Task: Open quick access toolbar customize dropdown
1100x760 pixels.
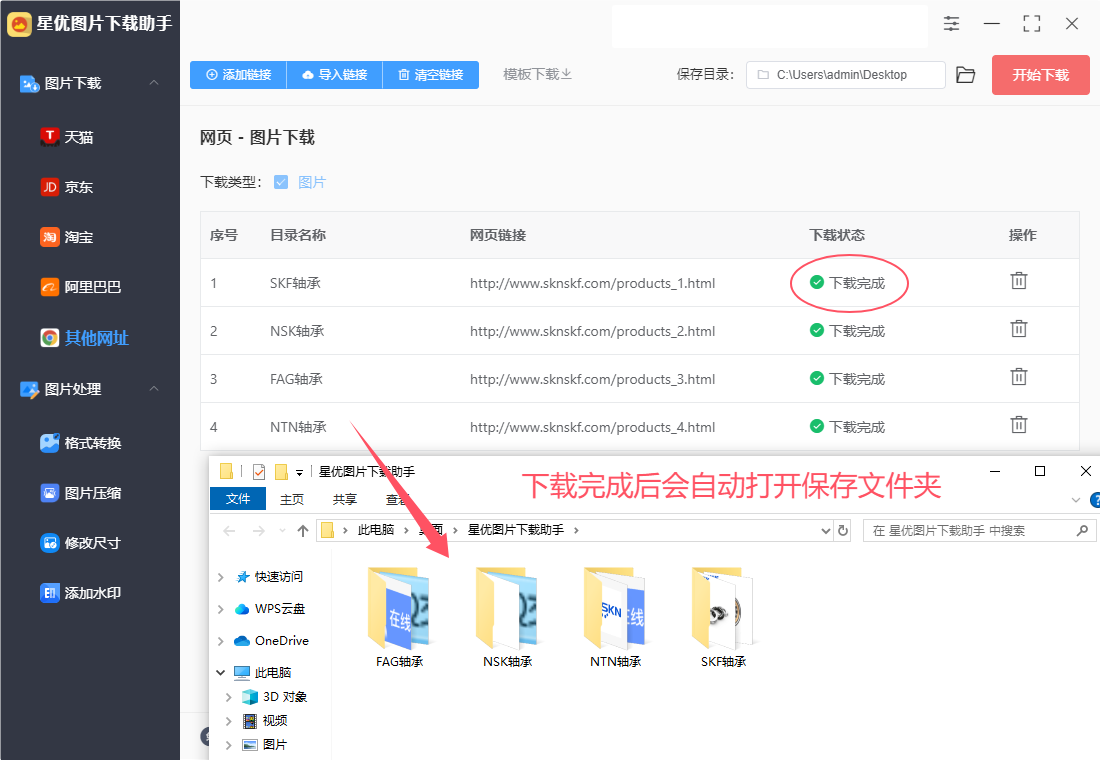Action: [x=300, y=472]
